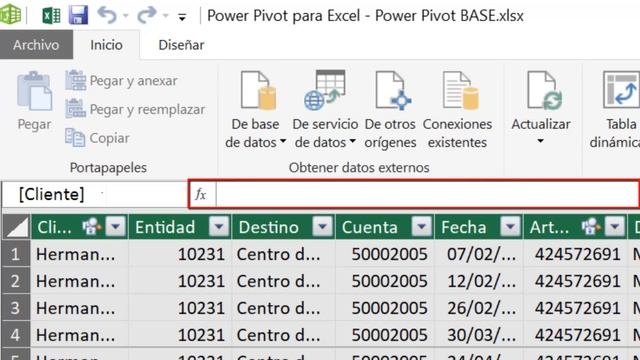Click Cuenta 50002005 in row 4

[x=384, y=335]
